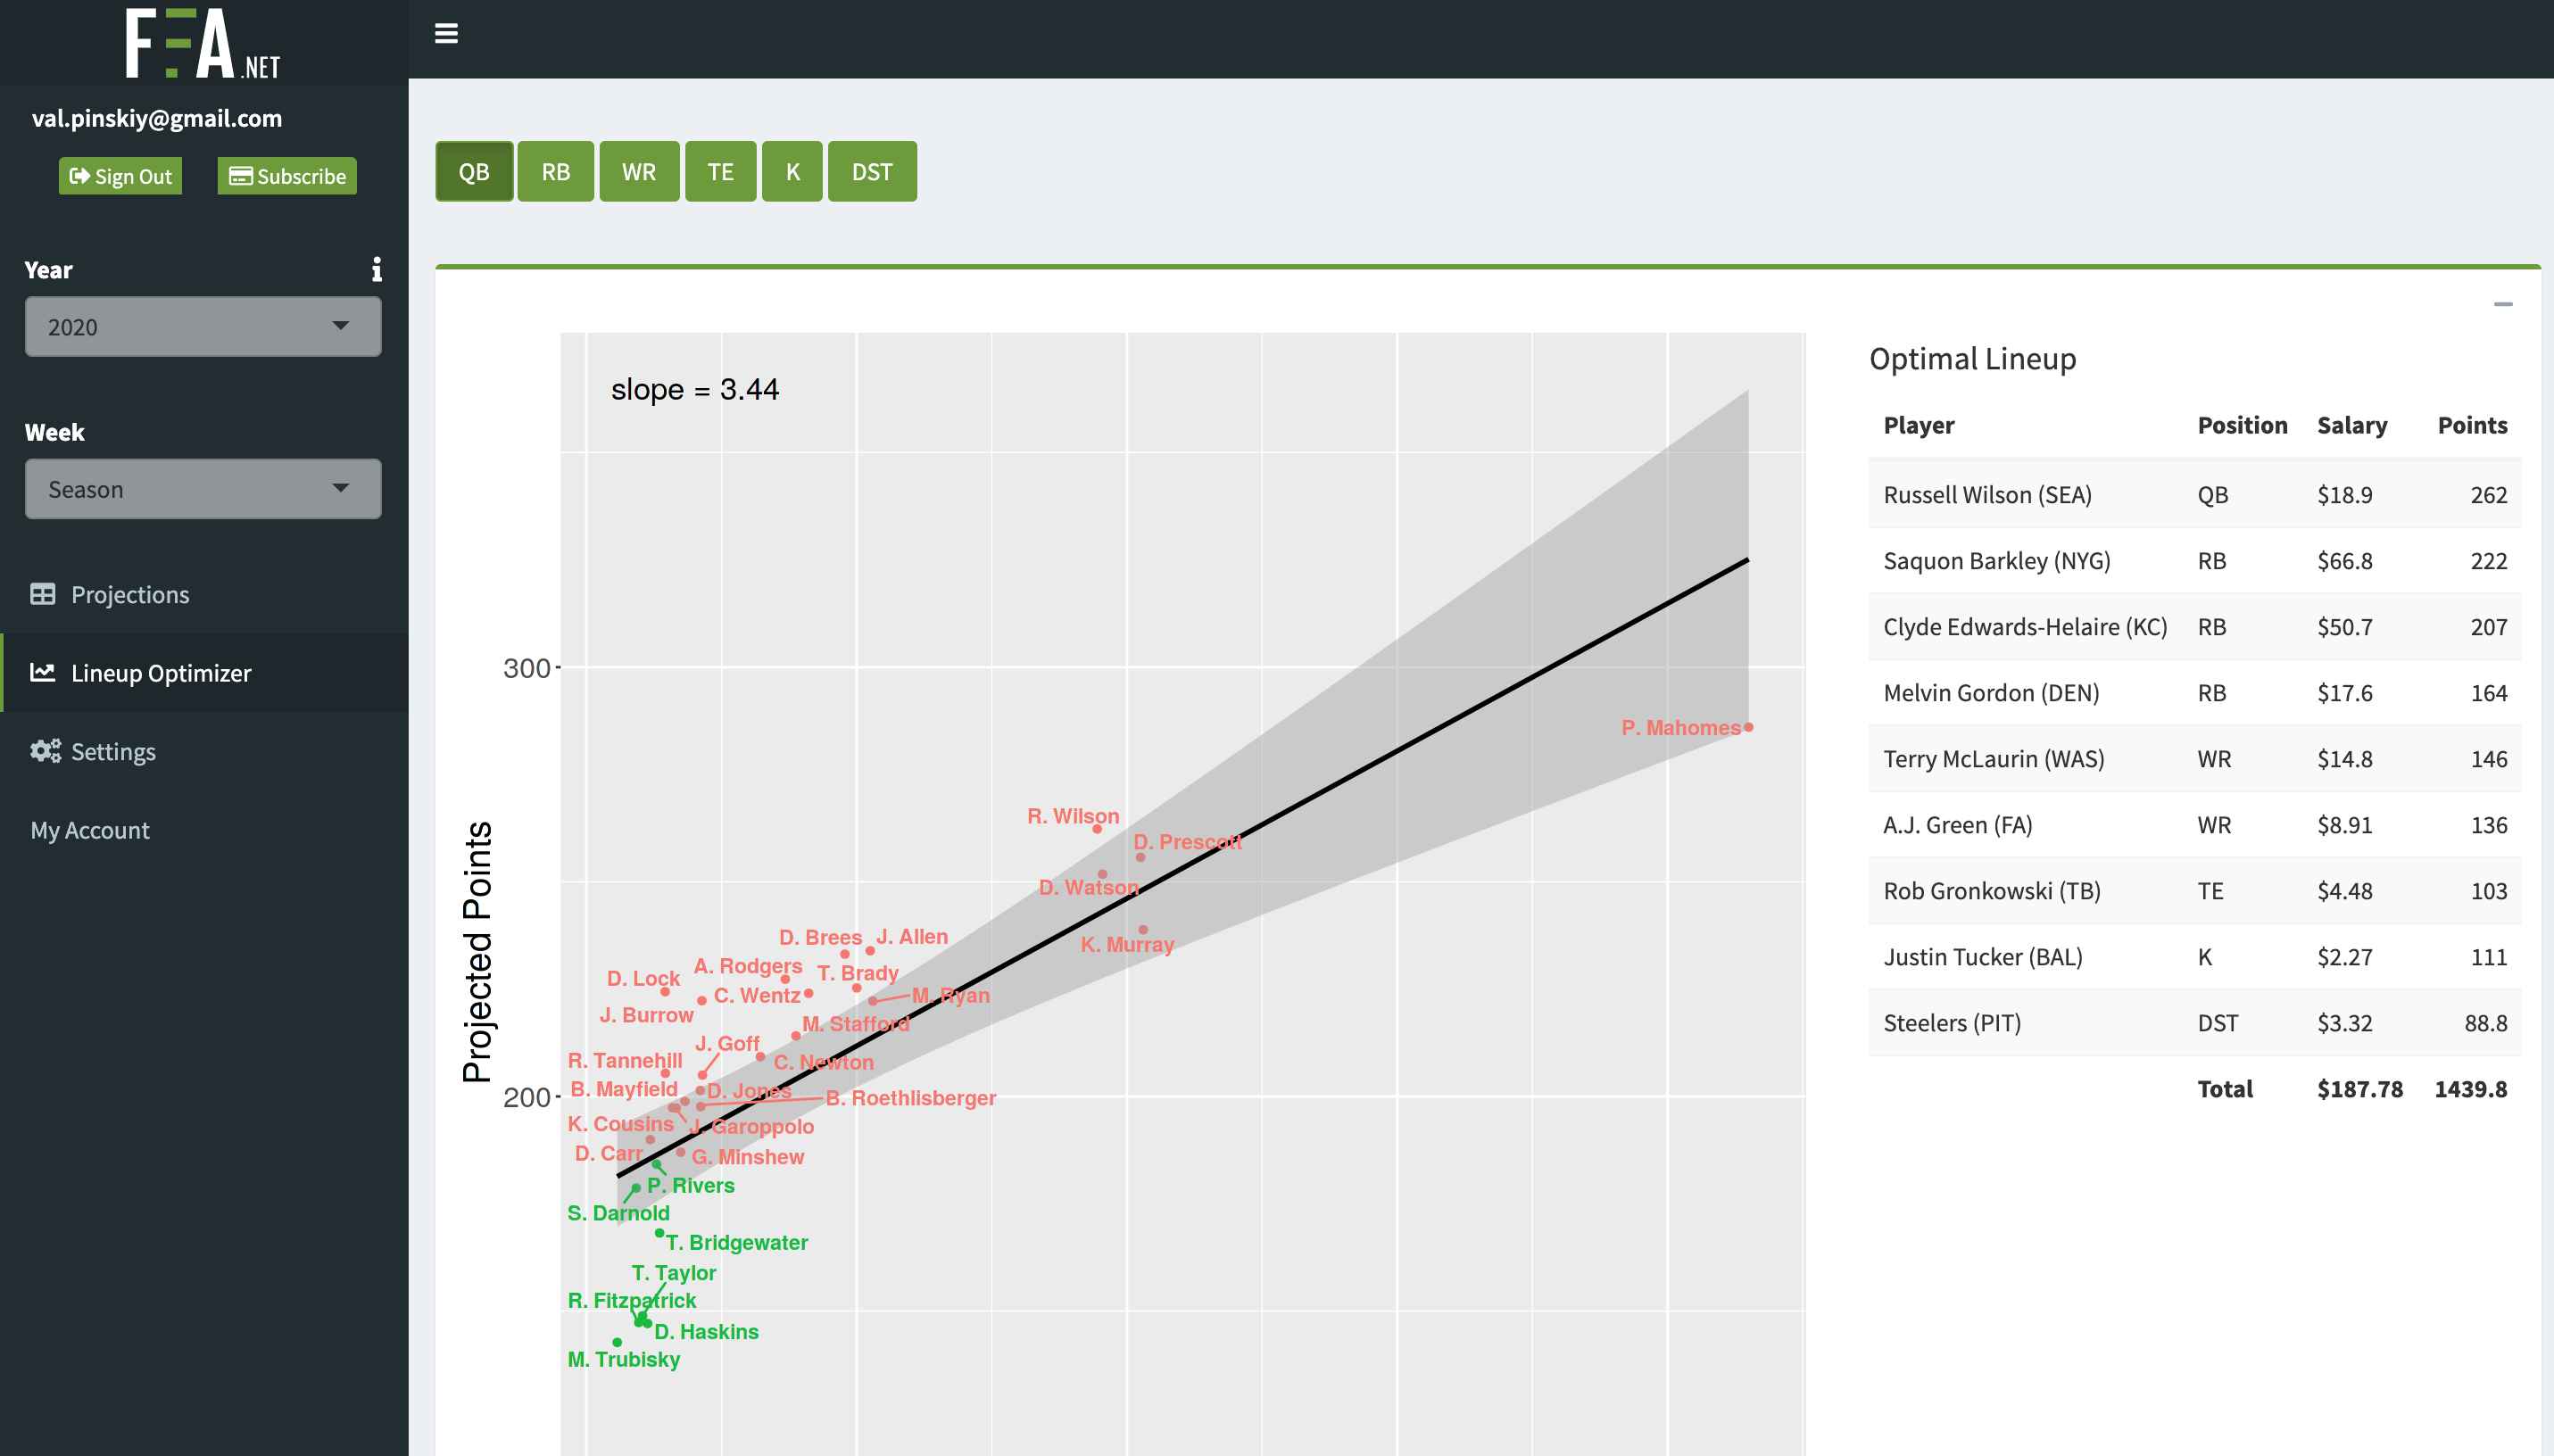The image size is (2554, 1456).
Task: Open the Week dropdown set to Season
Action: point(202,488)
